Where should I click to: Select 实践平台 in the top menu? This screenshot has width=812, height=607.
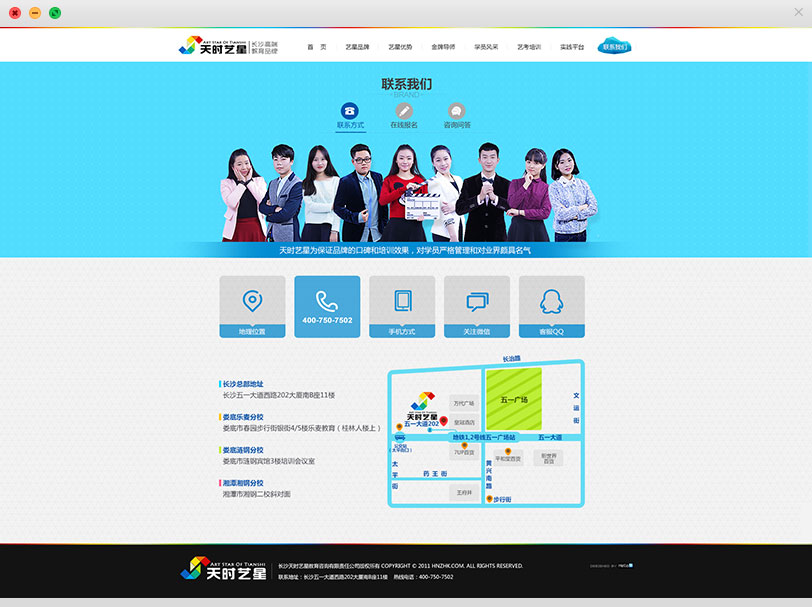(572, 47)
